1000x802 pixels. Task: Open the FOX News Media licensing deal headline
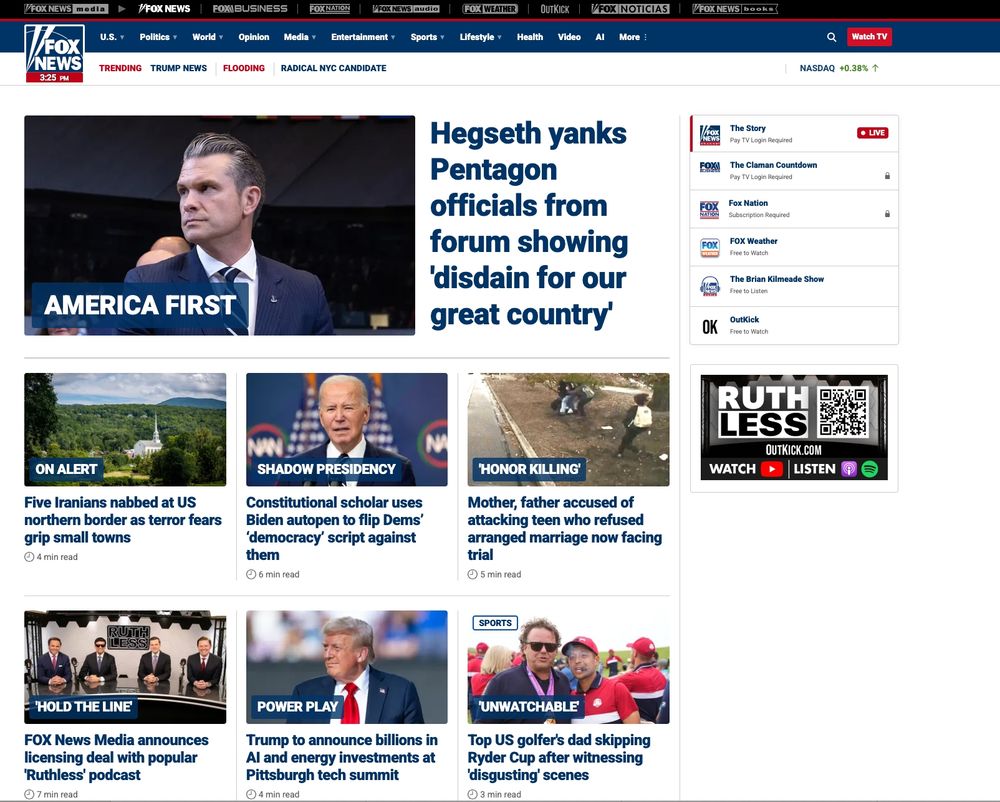117,757
